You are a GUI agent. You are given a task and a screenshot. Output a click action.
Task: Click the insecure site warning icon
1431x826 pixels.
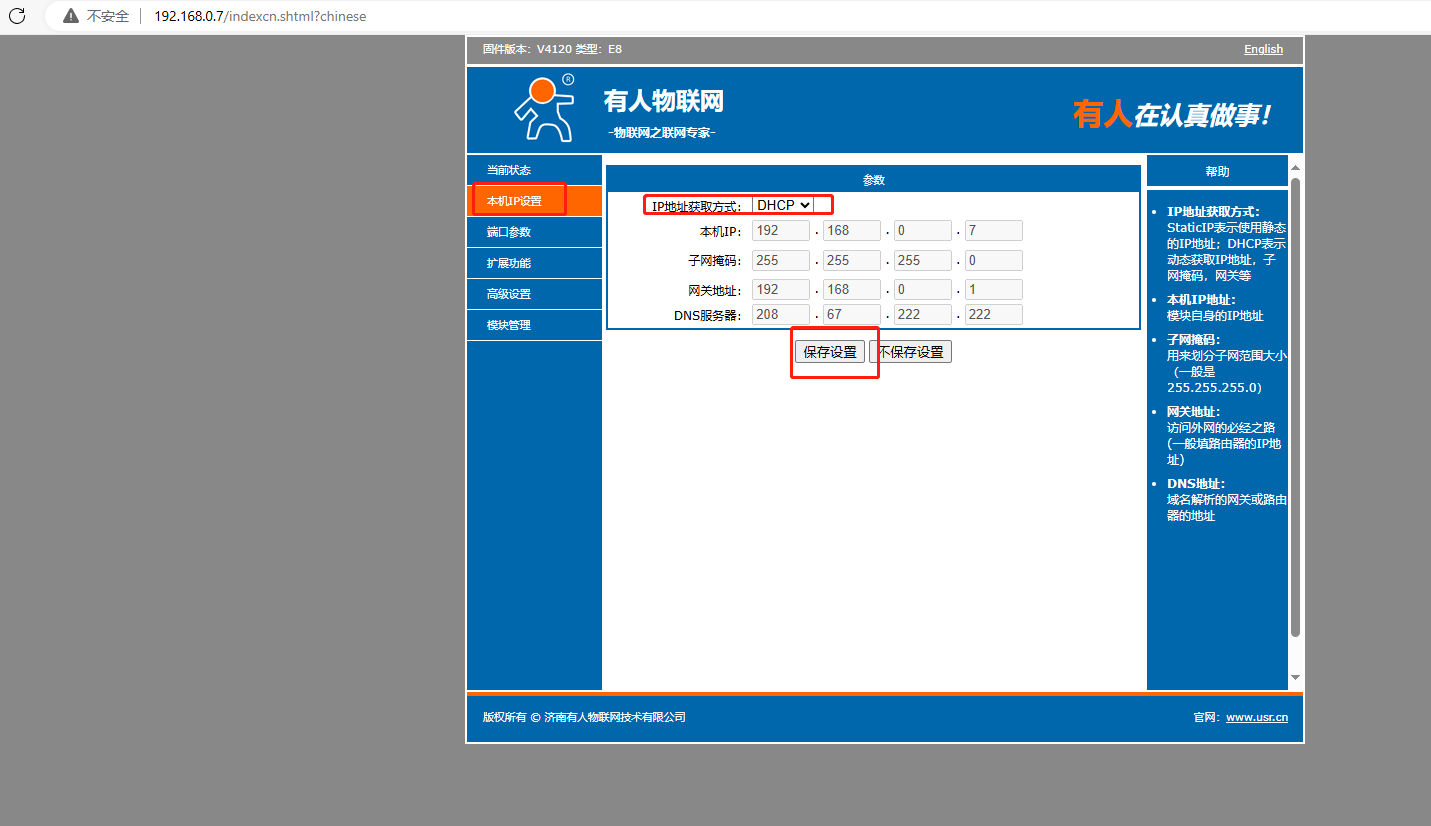[x=70, y=16]
